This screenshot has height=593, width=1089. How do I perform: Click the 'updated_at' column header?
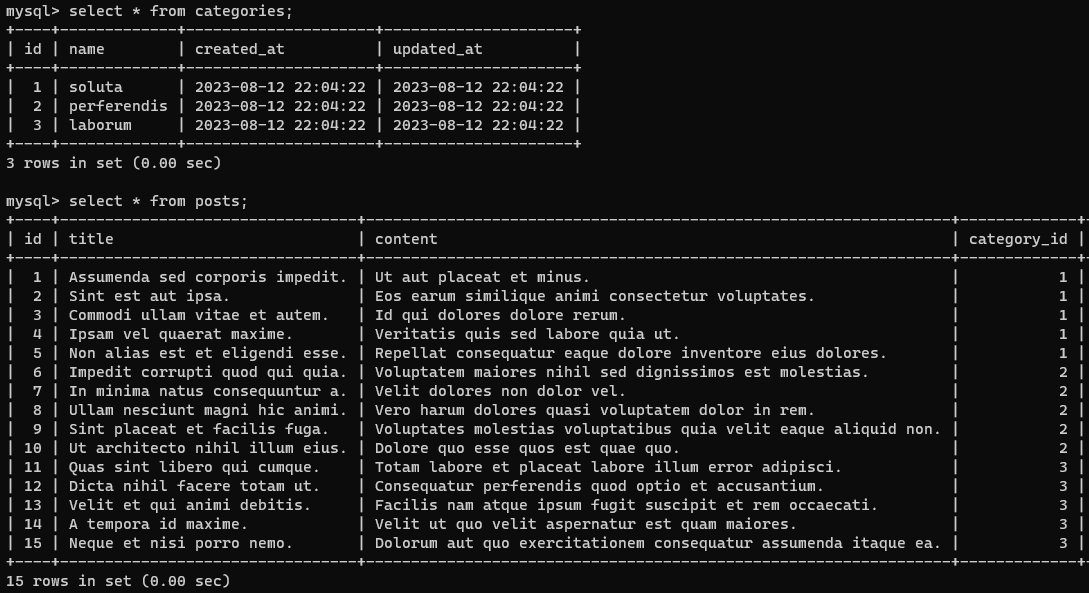438,49
